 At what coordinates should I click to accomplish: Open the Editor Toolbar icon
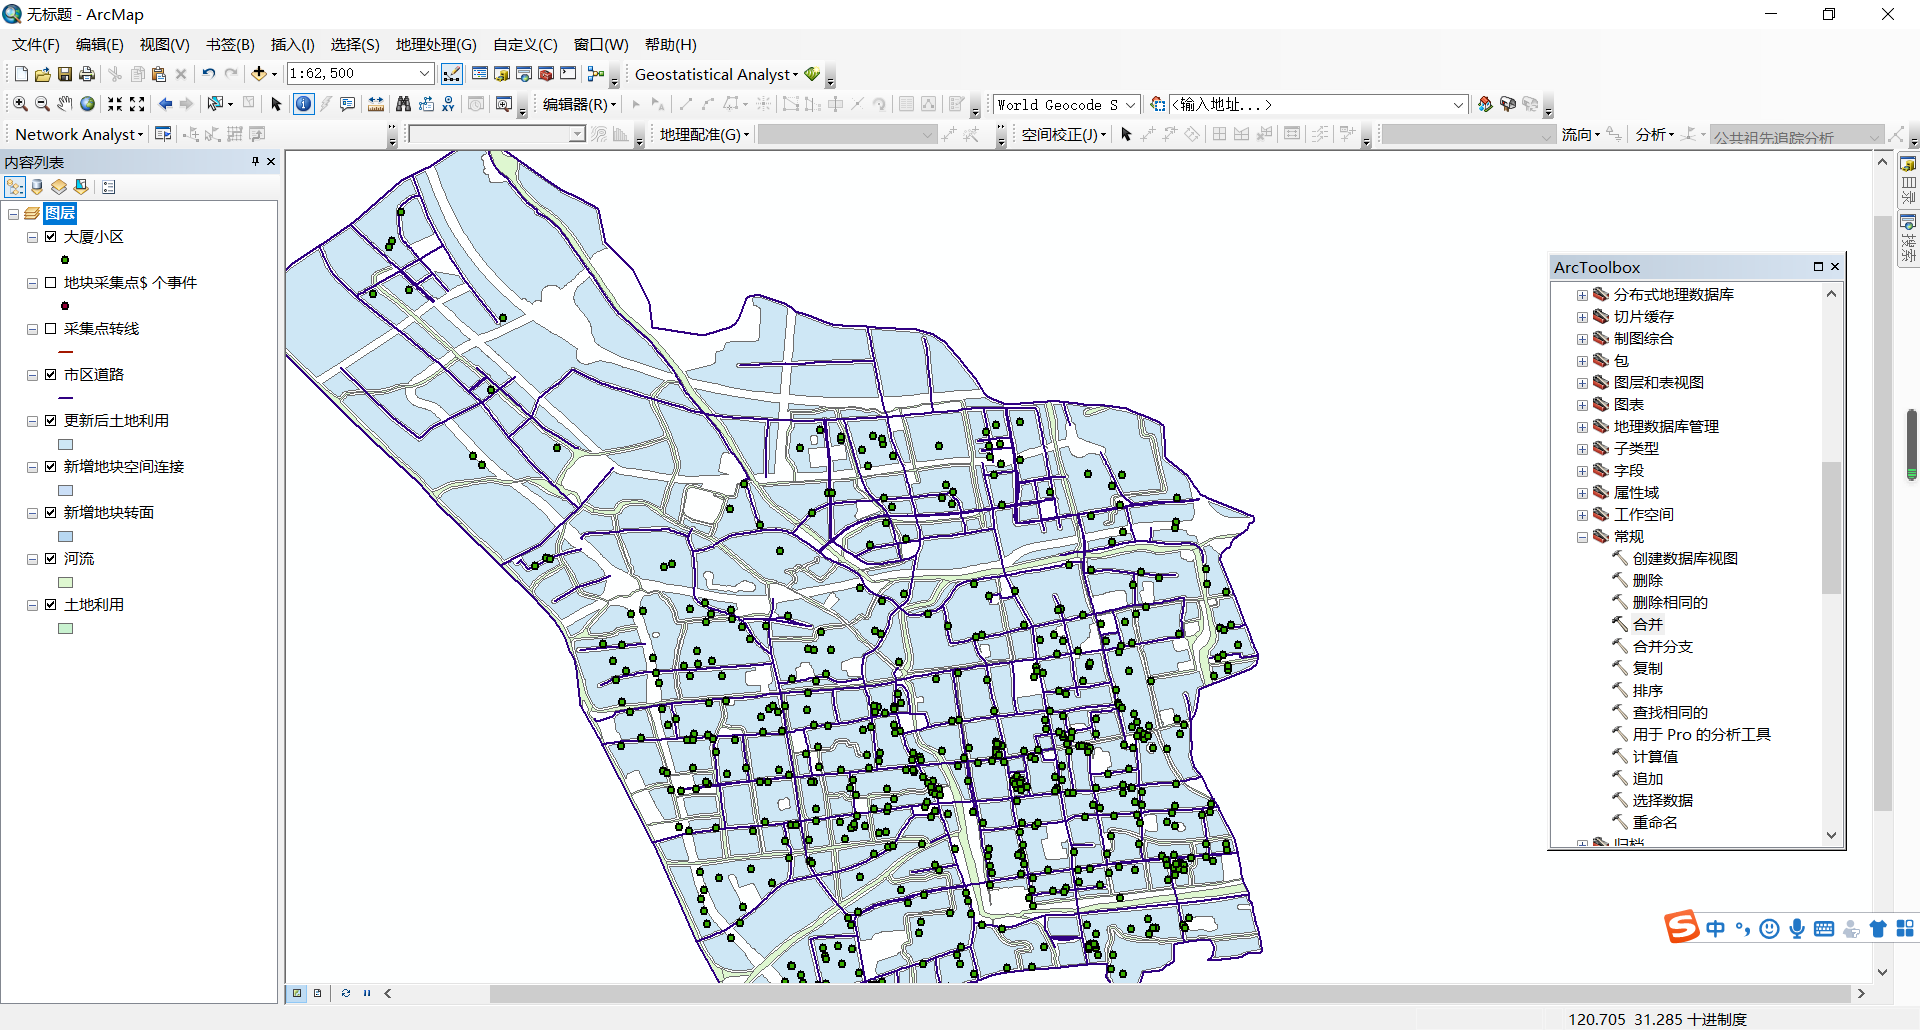tap(452, 74)
